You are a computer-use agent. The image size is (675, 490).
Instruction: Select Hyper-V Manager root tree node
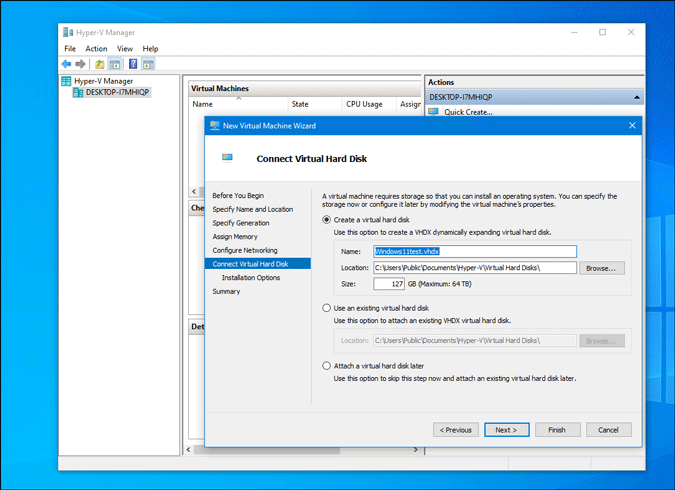pos(103,81)
